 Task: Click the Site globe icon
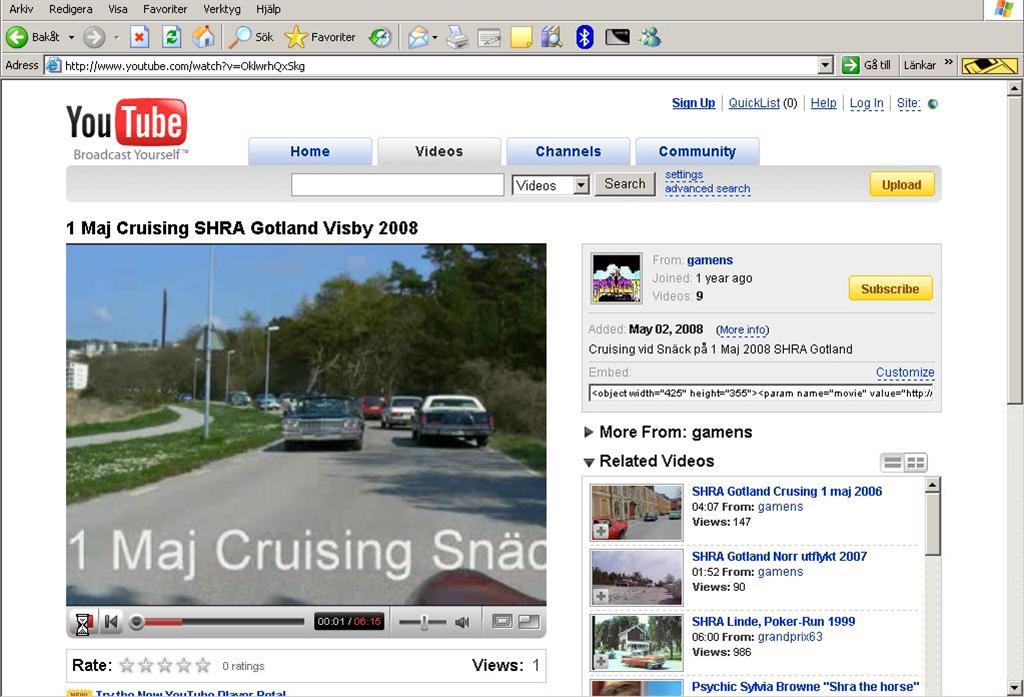pyautogui.click(x=933, y=104)
